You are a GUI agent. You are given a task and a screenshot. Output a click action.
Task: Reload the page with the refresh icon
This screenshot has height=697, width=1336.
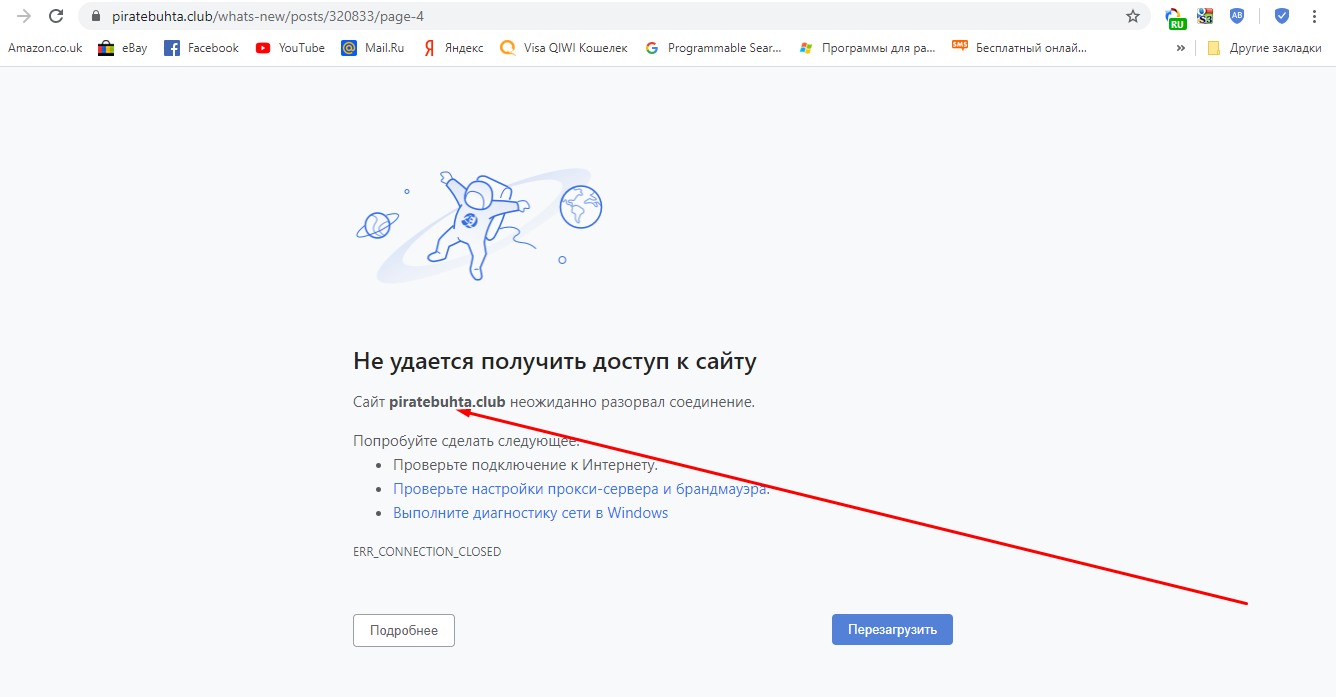coord(56,16)
